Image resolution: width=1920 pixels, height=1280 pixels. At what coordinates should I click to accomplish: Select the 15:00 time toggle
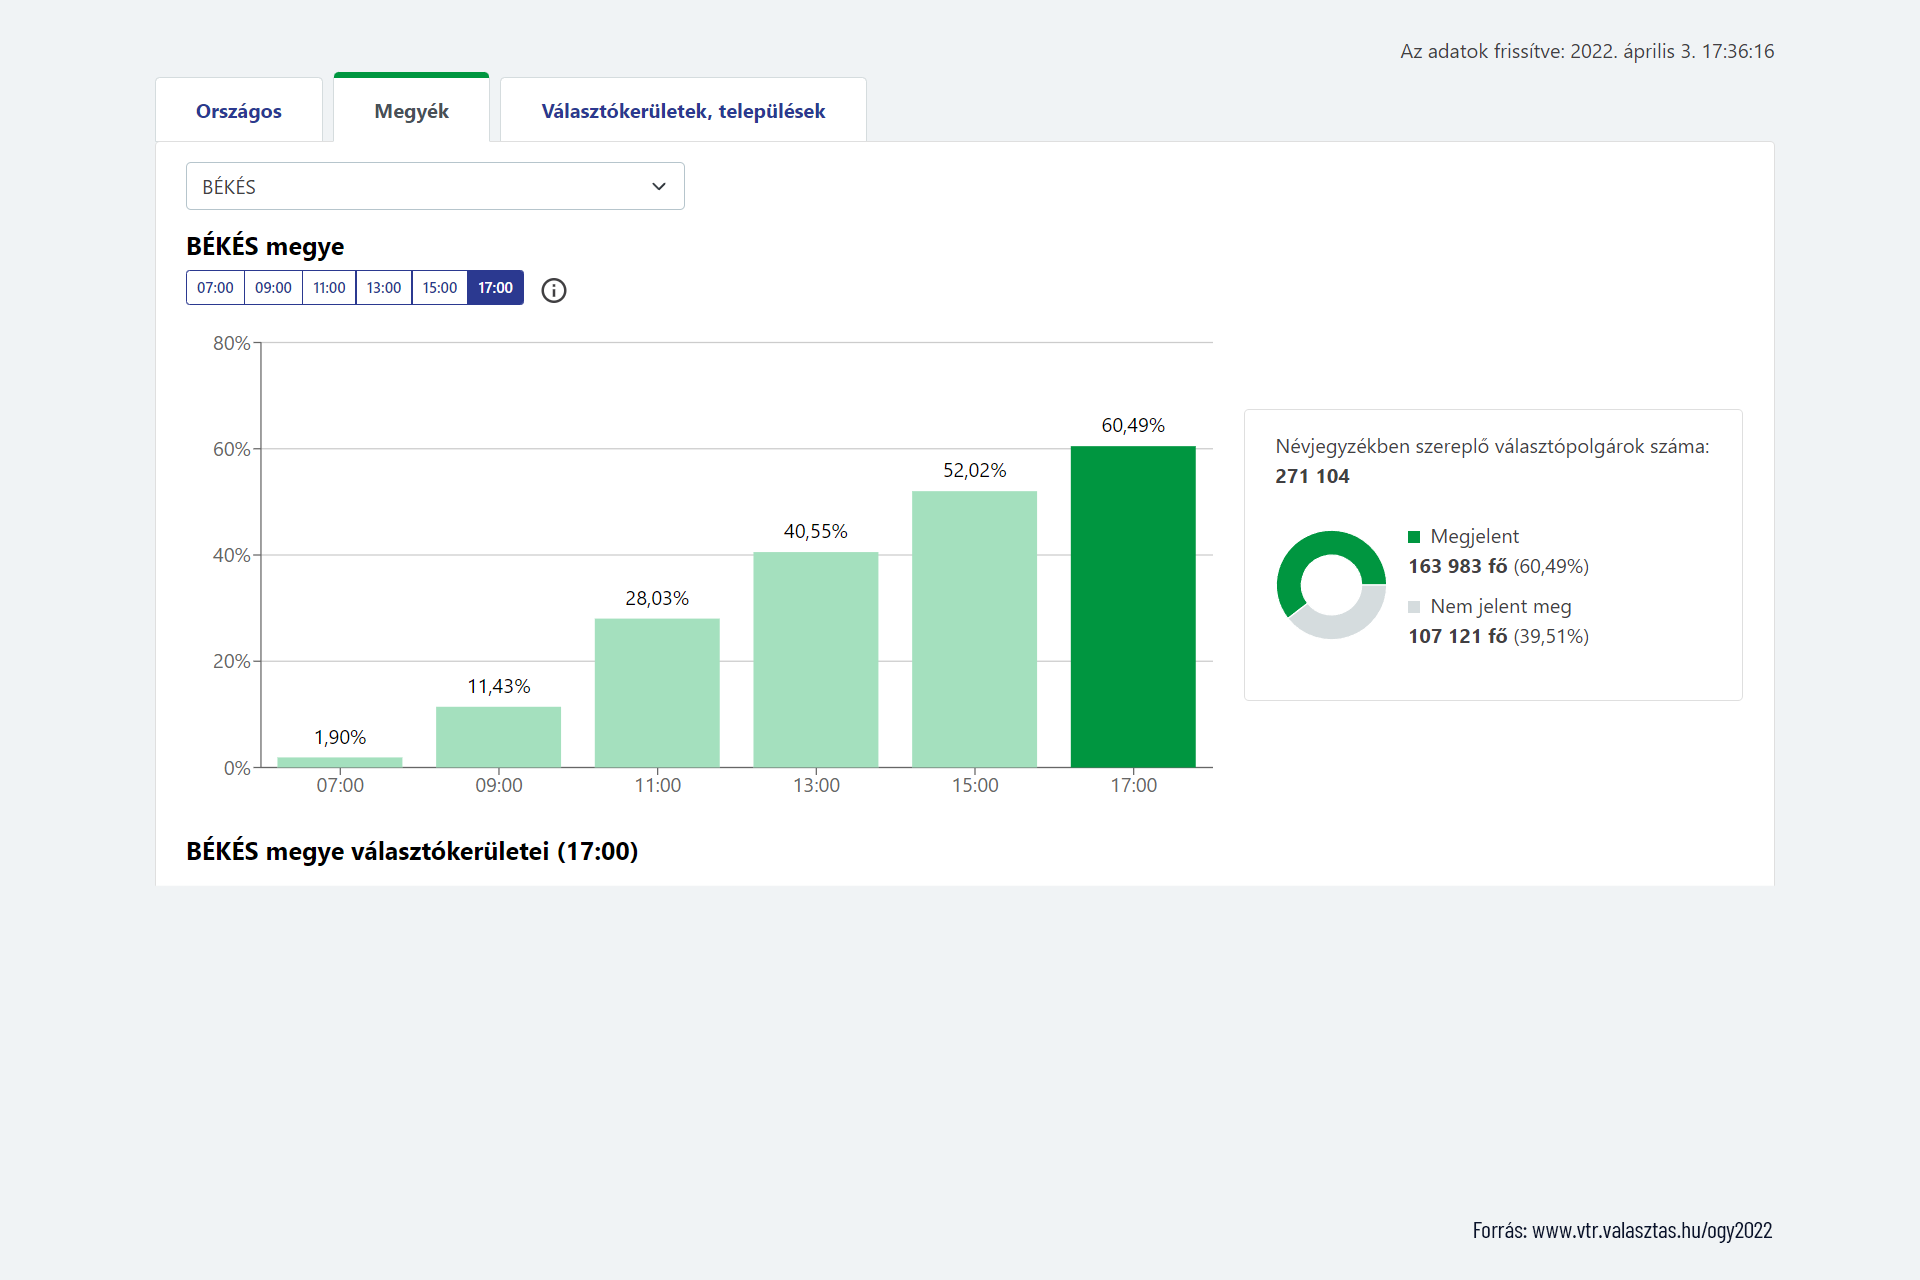click(x=440, y=288)
